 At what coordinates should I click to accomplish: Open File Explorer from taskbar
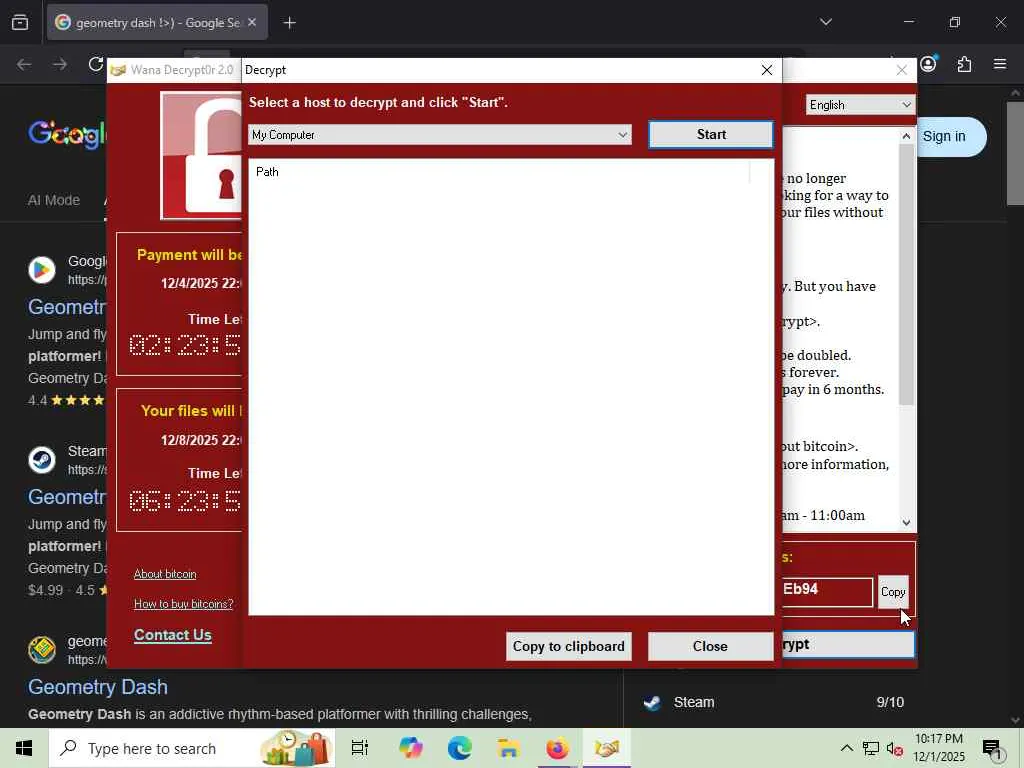508,748
